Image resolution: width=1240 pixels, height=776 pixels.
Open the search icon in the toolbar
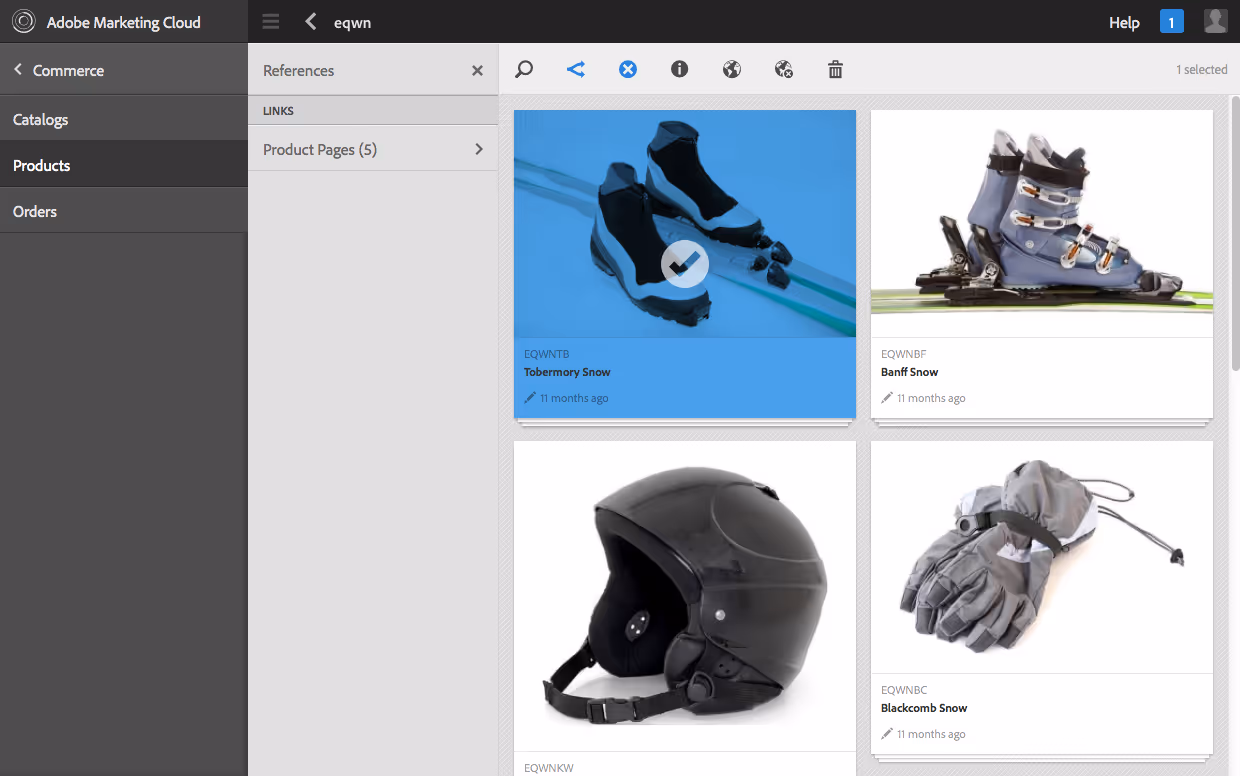(x=524, y=69)
